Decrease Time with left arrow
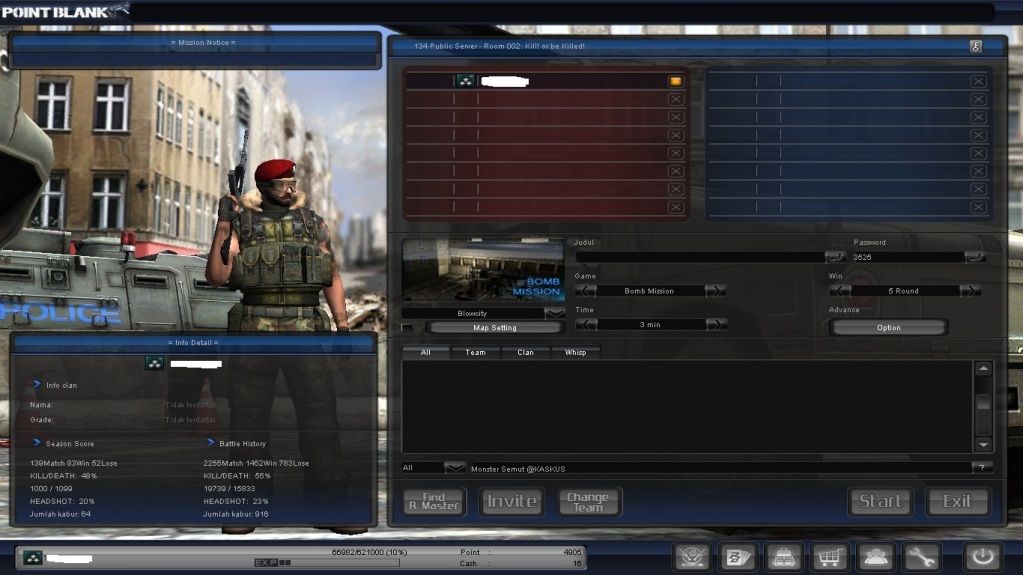This screenshot has height=575, width=1023. pyautogui.click(x=586, y=324)
